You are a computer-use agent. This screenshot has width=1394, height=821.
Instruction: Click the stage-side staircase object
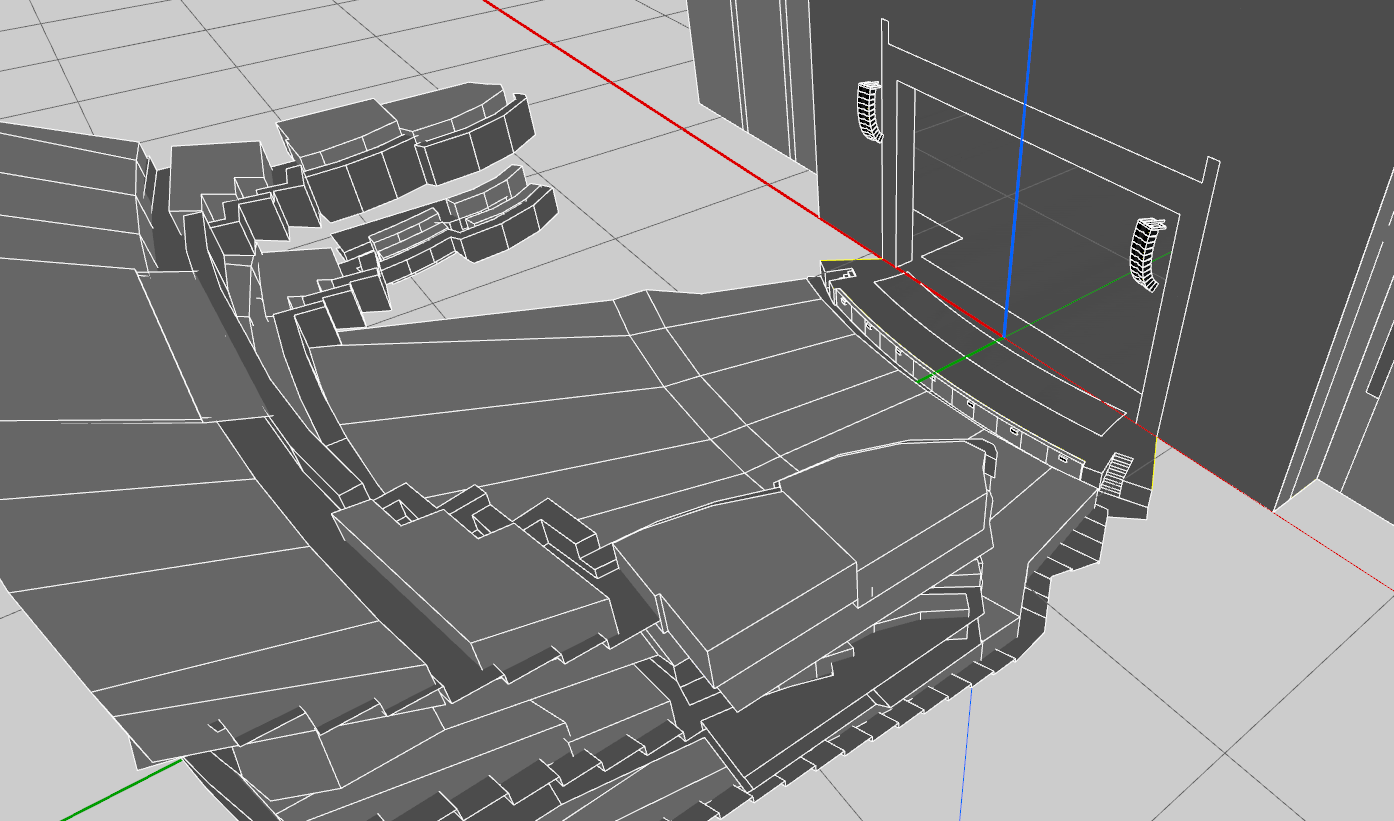click(x=1116, y=474)
